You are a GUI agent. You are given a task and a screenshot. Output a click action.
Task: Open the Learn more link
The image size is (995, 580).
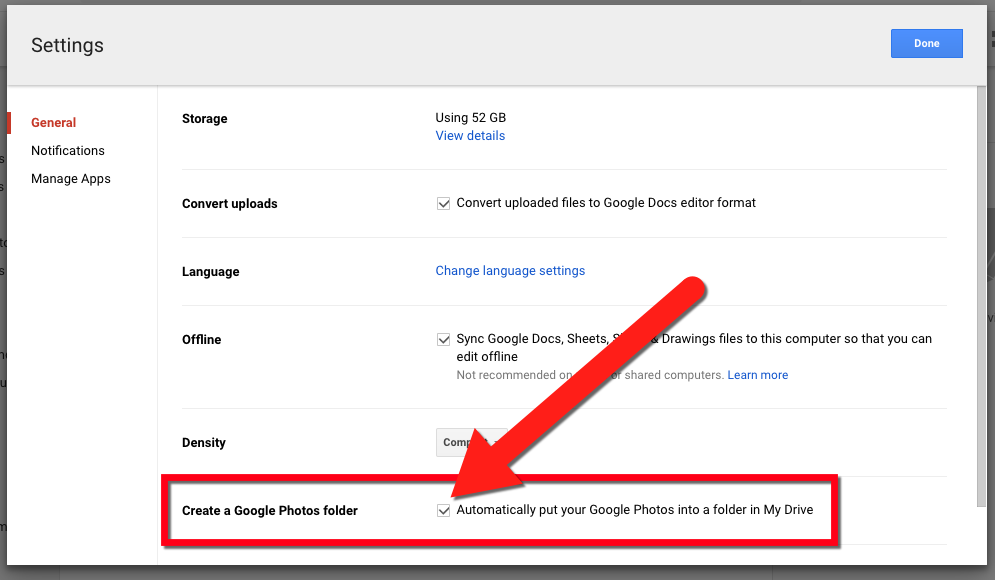(758, 375)
